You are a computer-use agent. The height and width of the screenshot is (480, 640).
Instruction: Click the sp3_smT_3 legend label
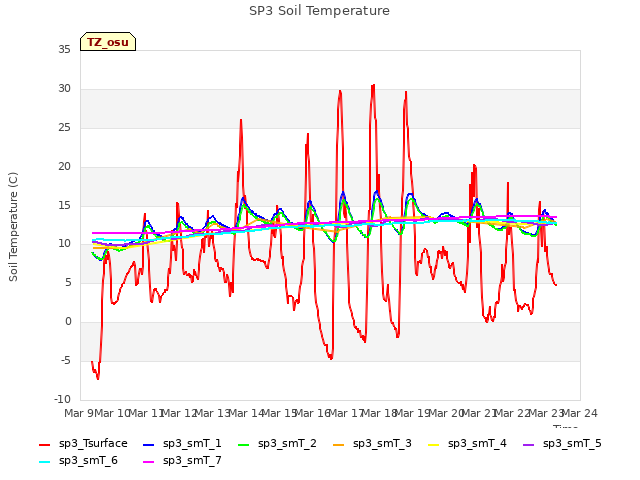click(382, 444)
